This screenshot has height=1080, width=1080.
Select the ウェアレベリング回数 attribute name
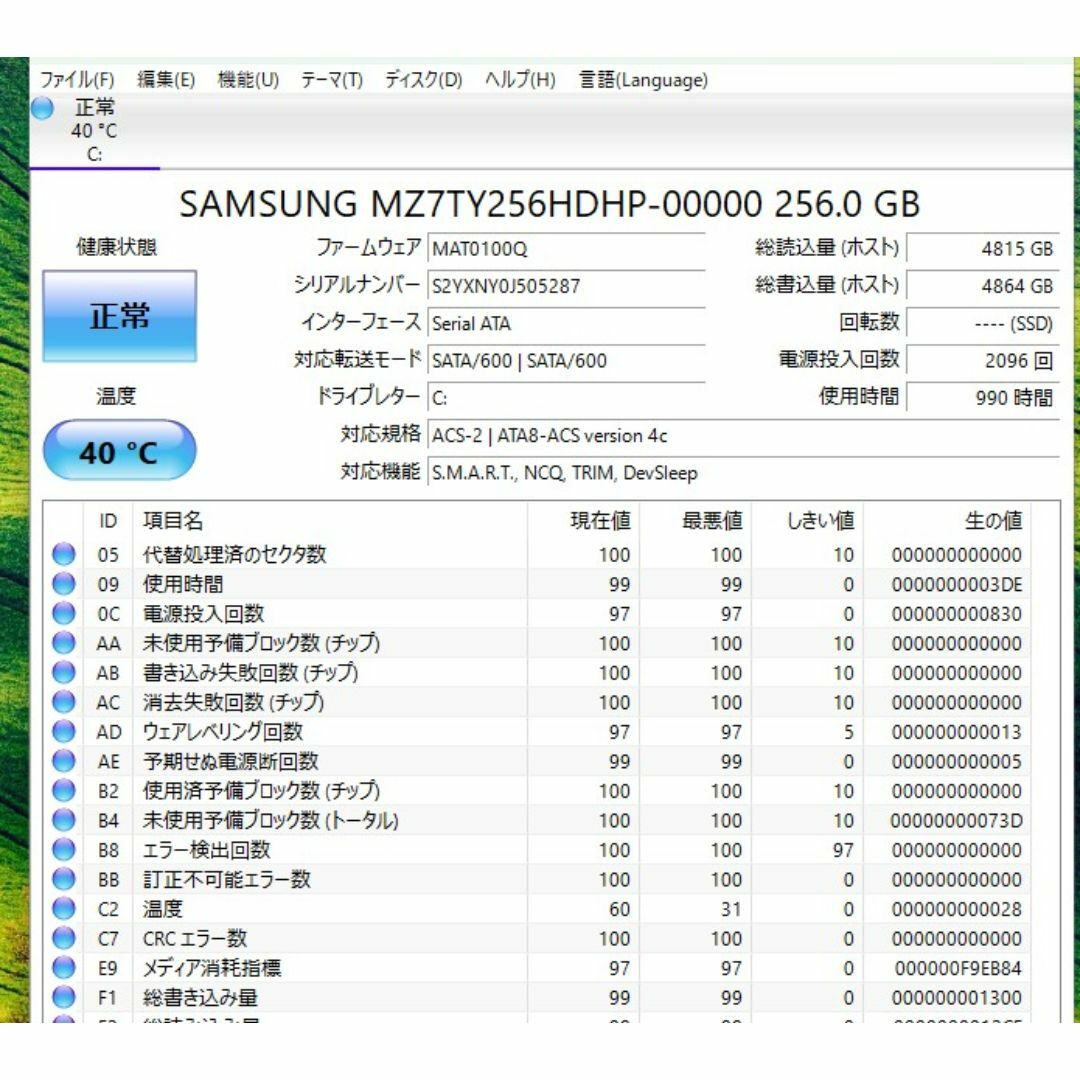click(x=222, y=731)
